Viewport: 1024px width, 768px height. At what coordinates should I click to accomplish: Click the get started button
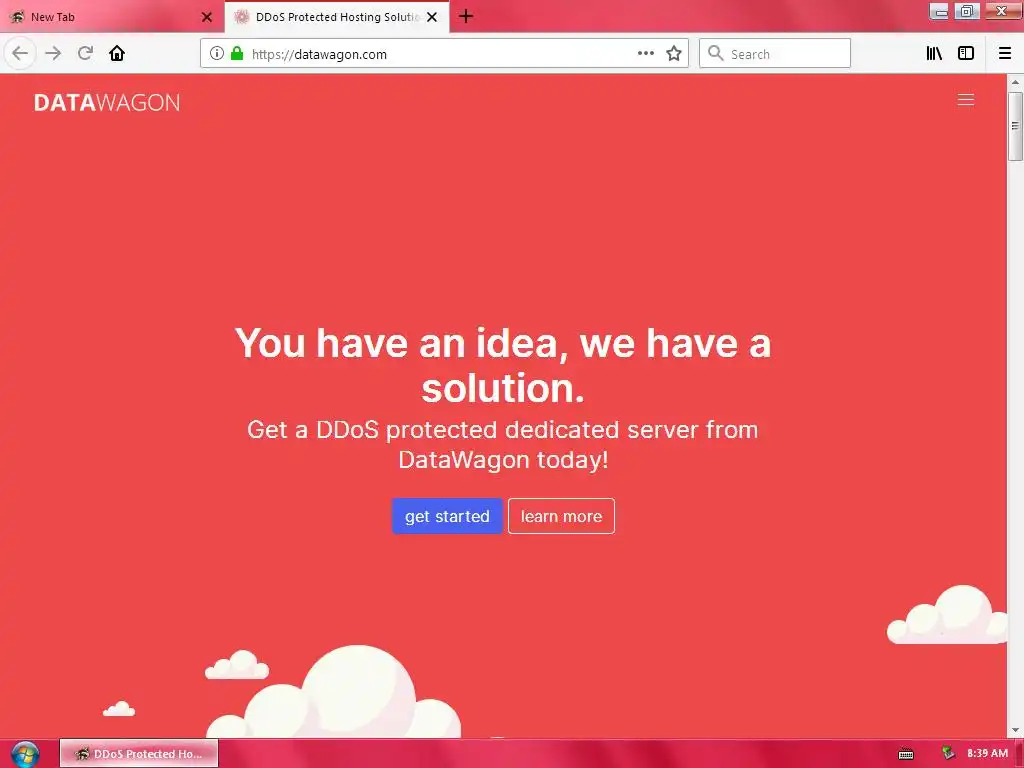point(447,516)
